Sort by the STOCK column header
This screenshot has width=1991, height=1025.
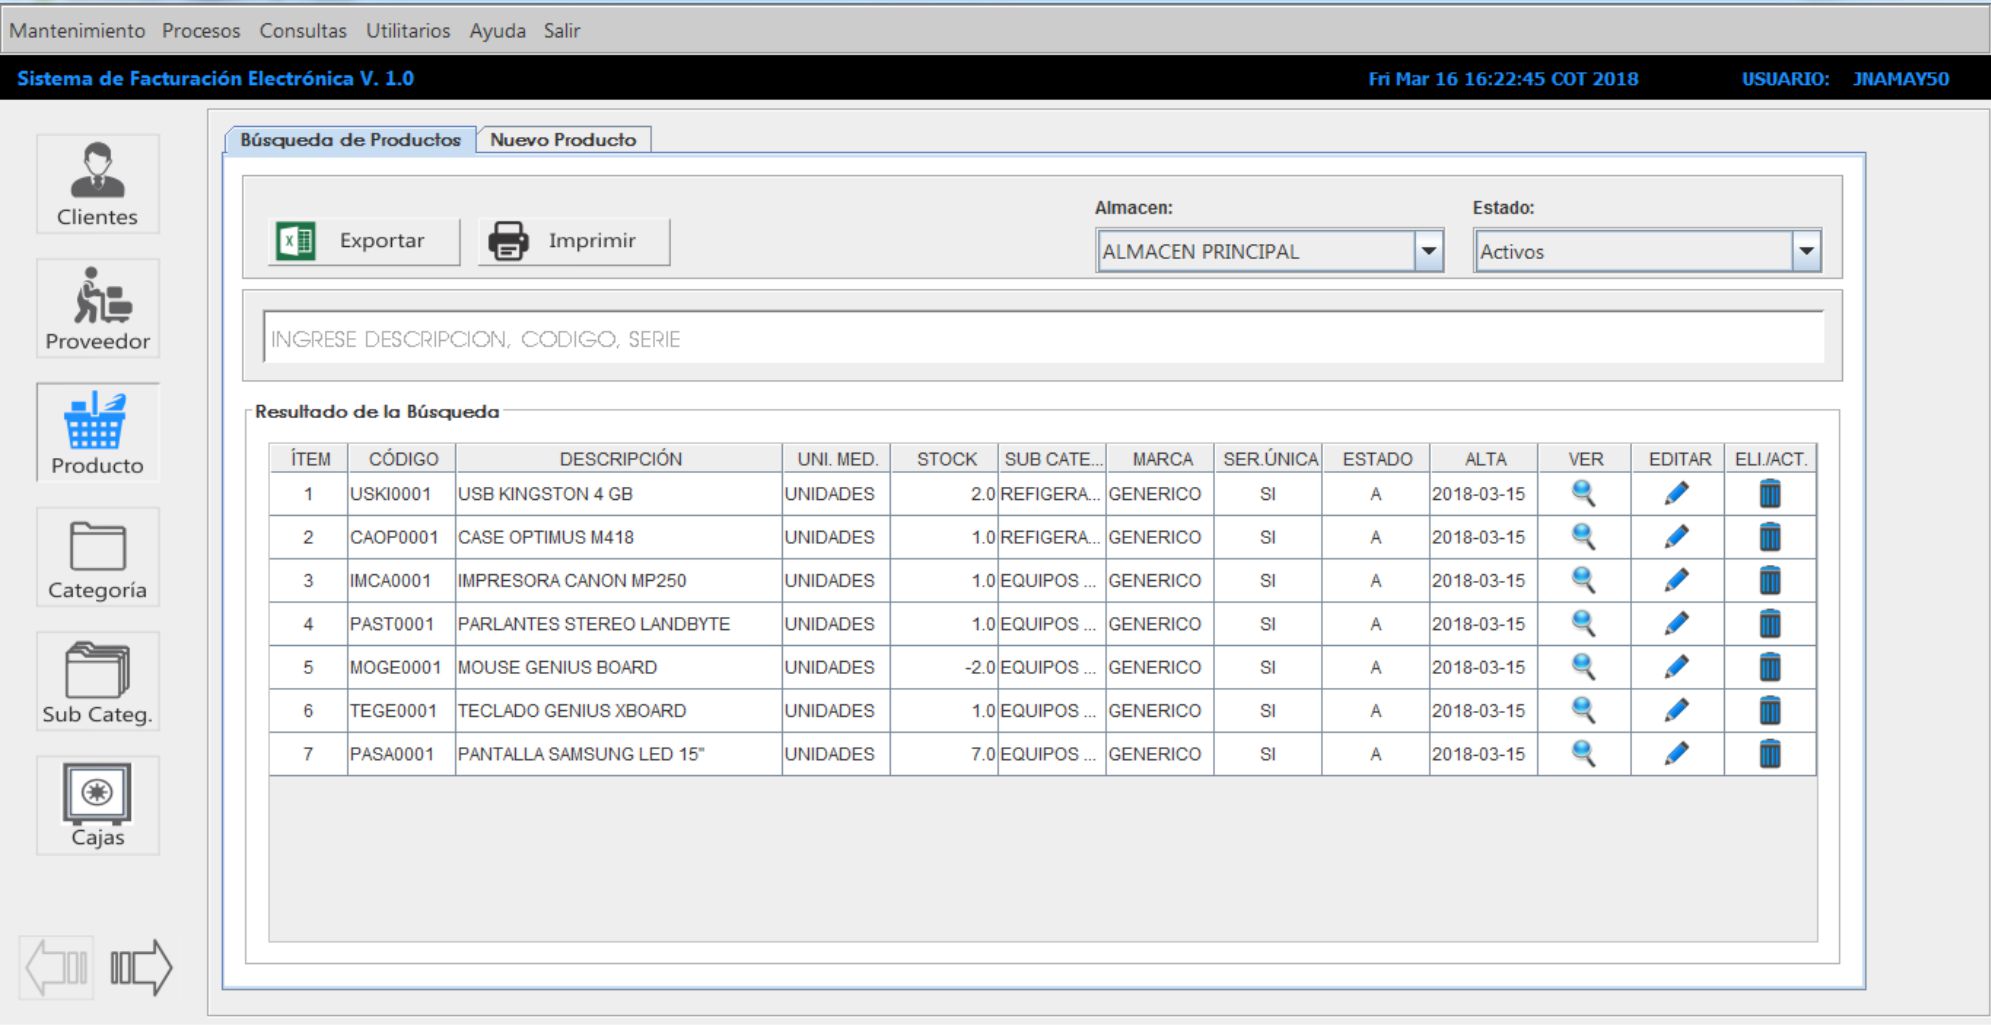pos(945,459)
